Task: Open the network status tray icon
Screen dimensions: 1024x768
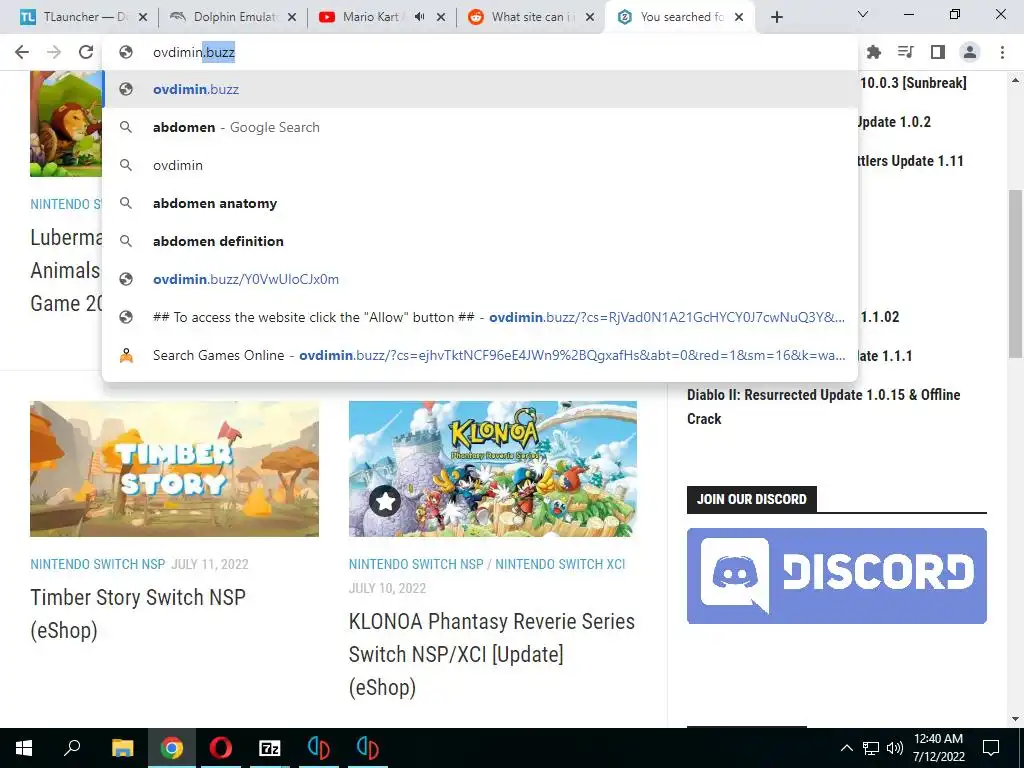Action: pos(871,748)
